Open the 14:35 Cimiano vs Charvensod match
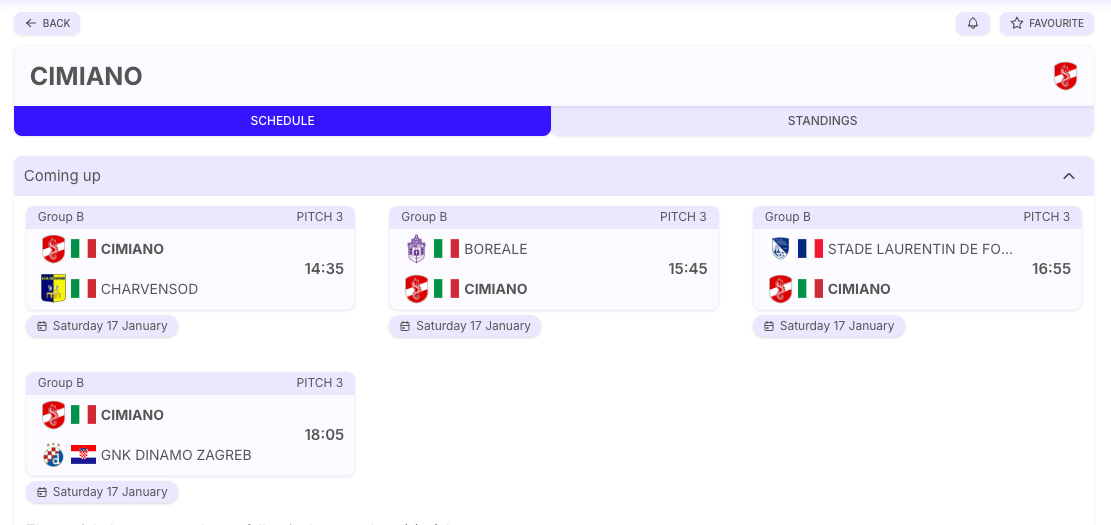 190,268
